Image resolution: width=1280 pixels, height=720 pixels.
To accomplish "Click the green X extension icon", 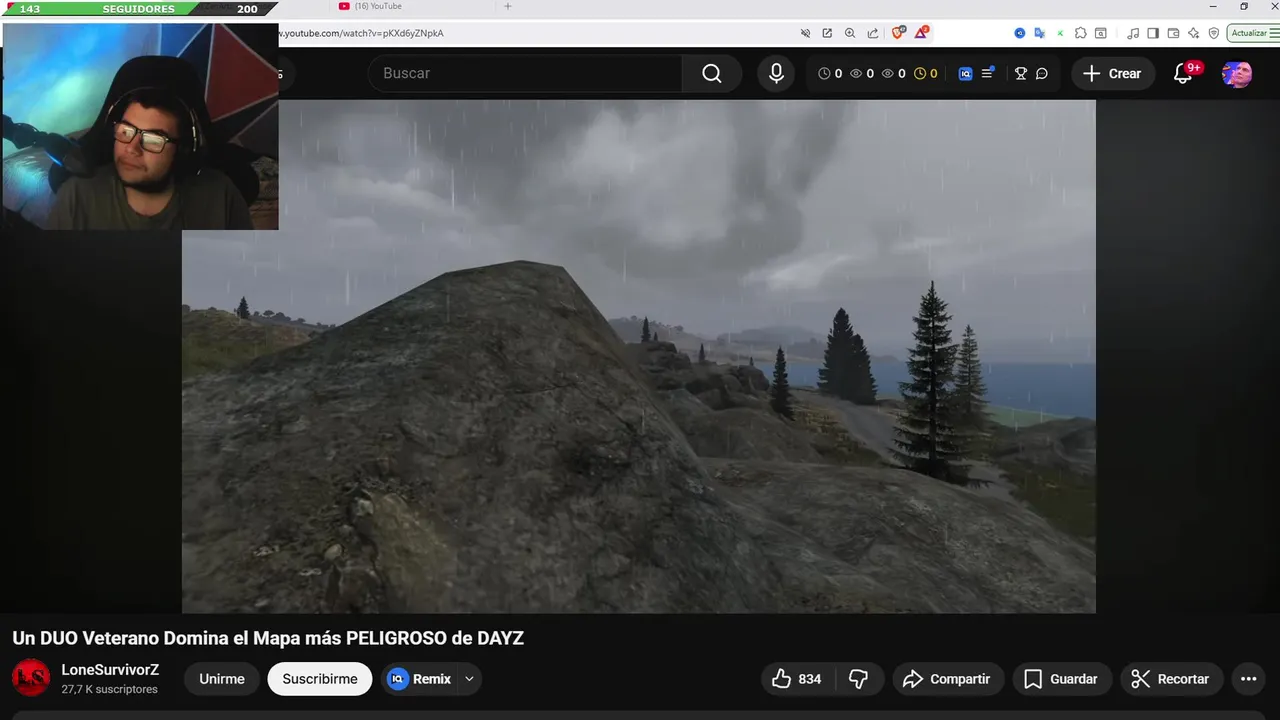I will (x=1060, y=33).
